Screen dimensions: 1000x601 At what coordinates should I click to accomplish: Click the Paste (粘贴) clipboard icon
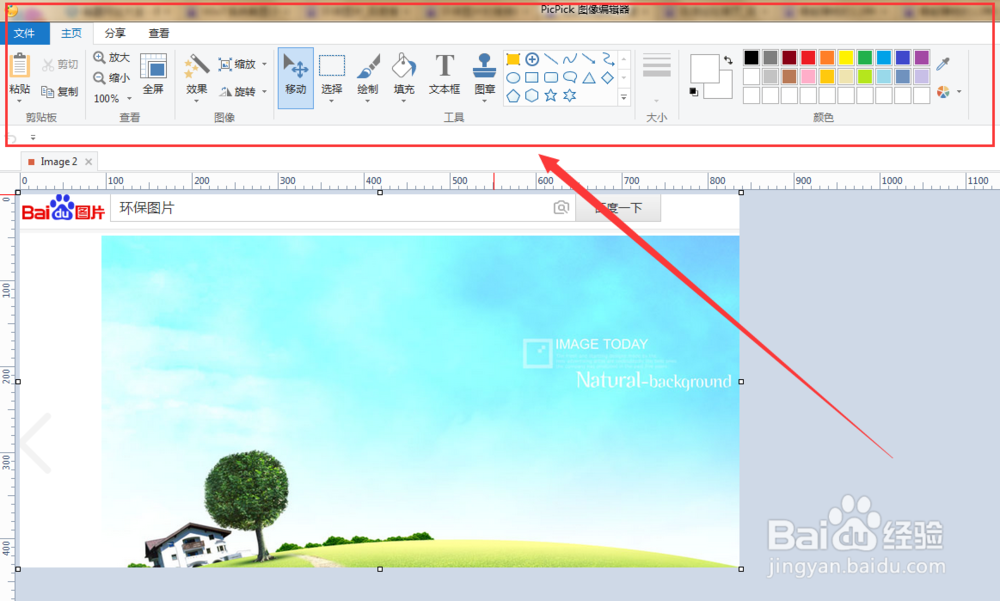click(x=20, y=65)
